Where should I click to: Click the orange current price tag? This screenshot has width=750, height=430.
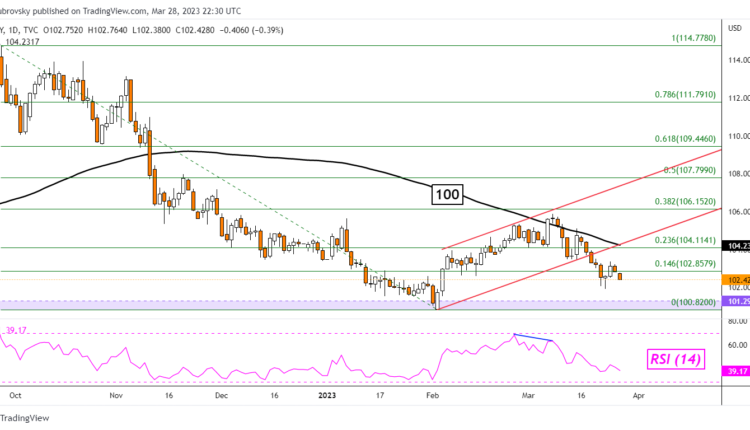coord(737,280)
